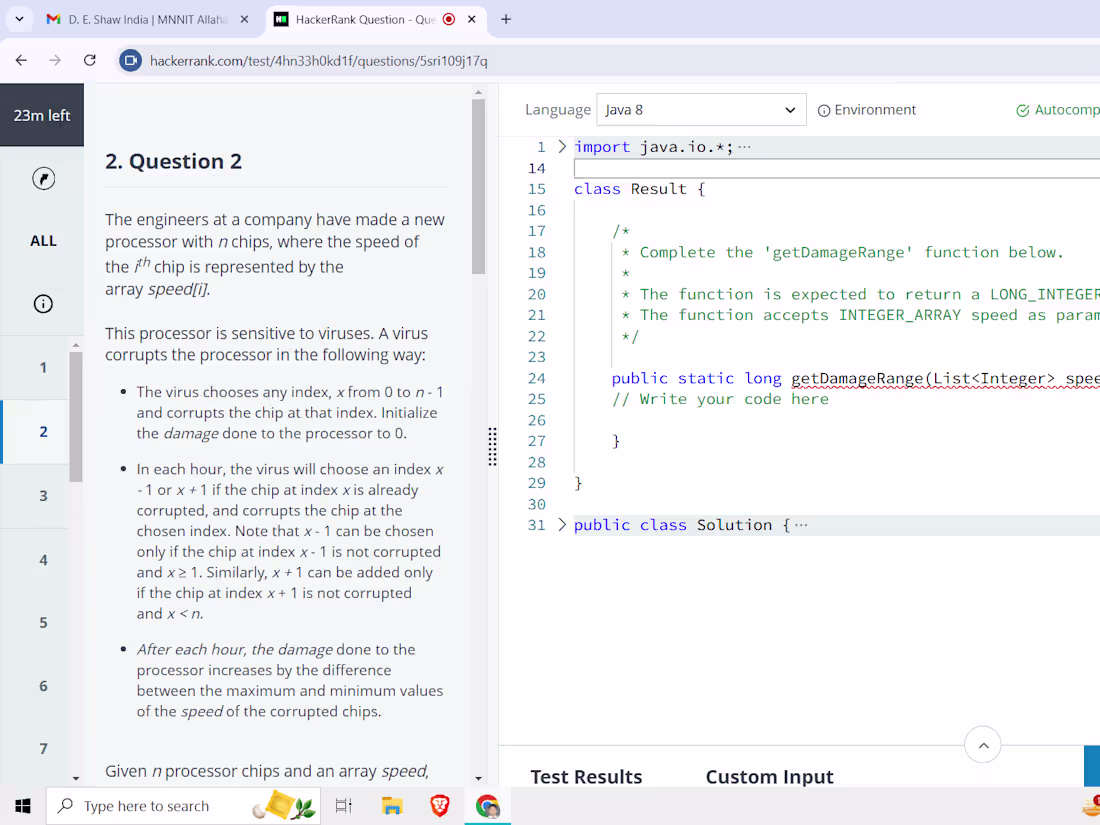Screen dimensions: 1100x825
Task: Toggle the Autocomplete option
Action: [1057, 110]
